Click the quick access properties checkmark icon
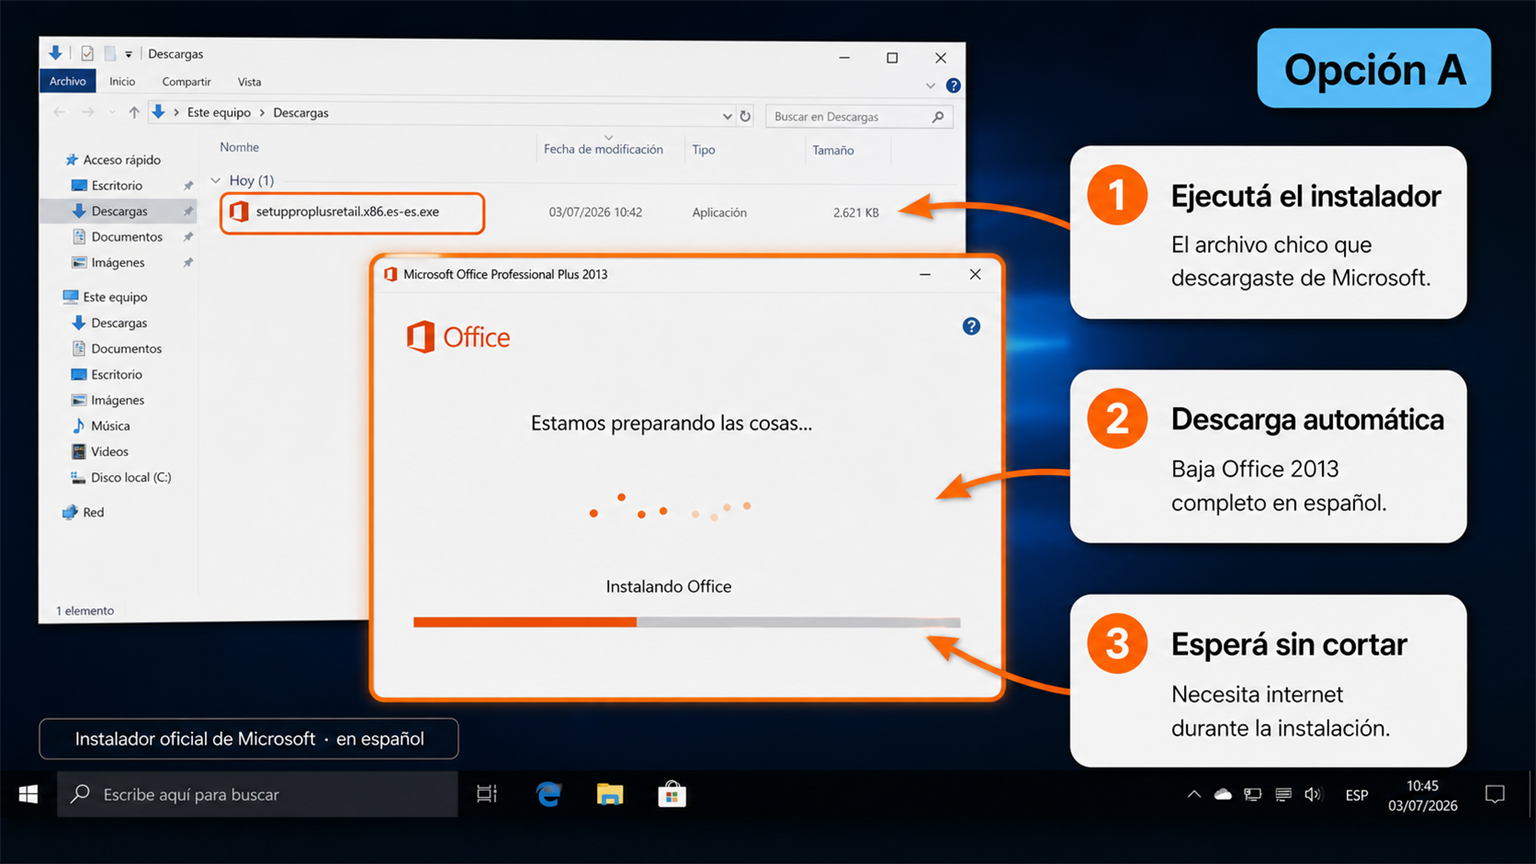This screenshot has height=864, width=1536. pos(88,54)
